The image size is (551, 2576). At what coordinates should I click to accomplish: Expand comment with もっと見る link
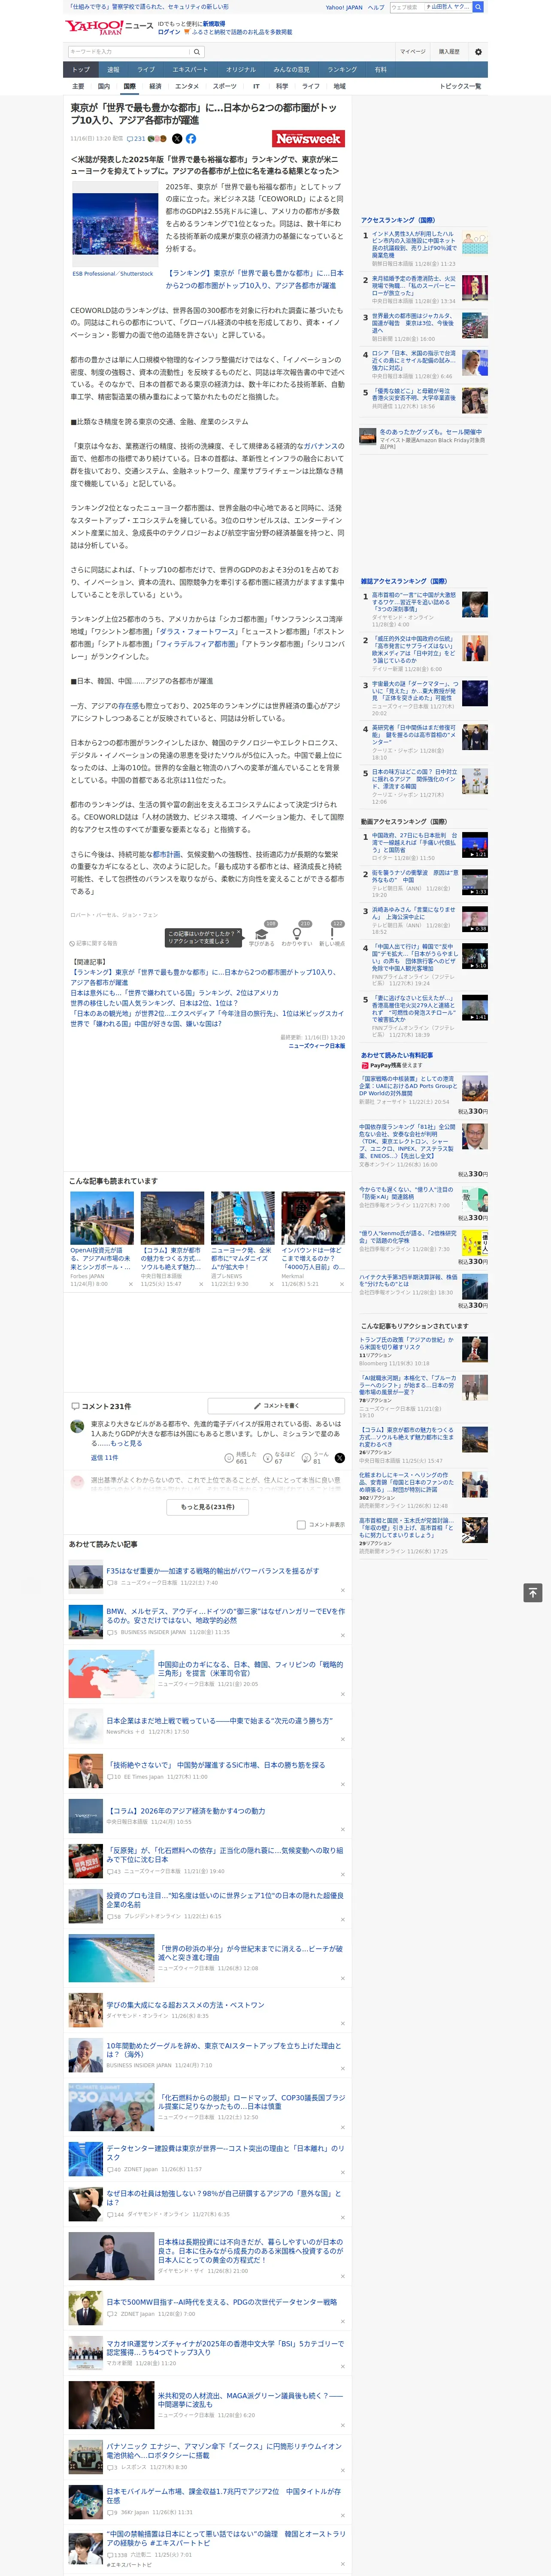pyautogui.click(x=126, y=1443)
